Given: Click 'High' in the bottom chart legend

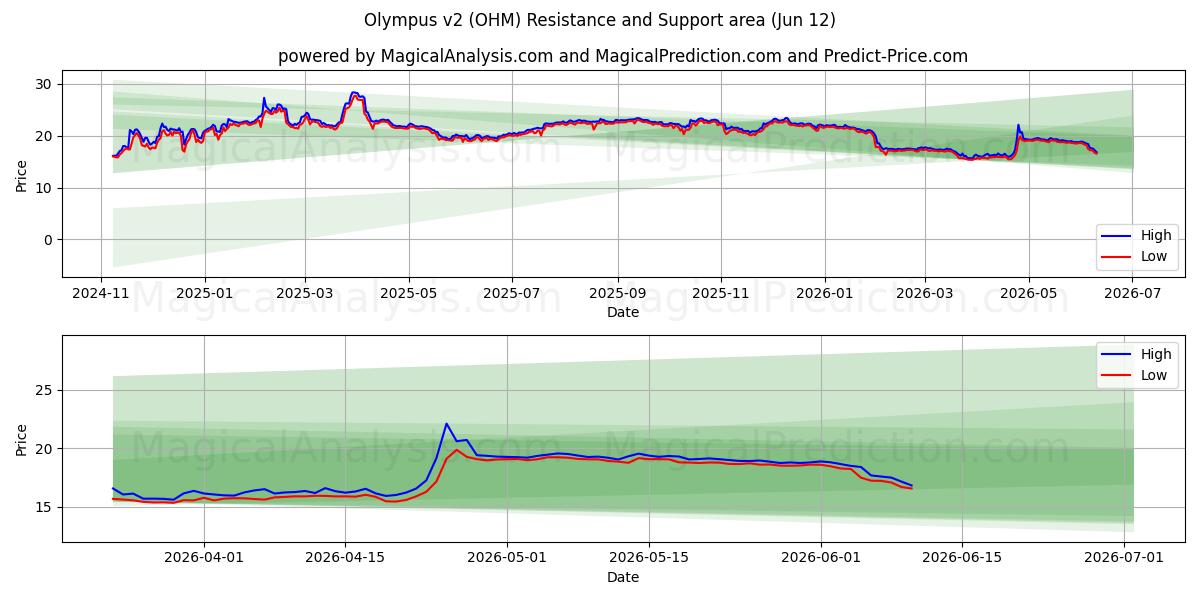Looking at the screenshot, I should tap(1155, 354).
